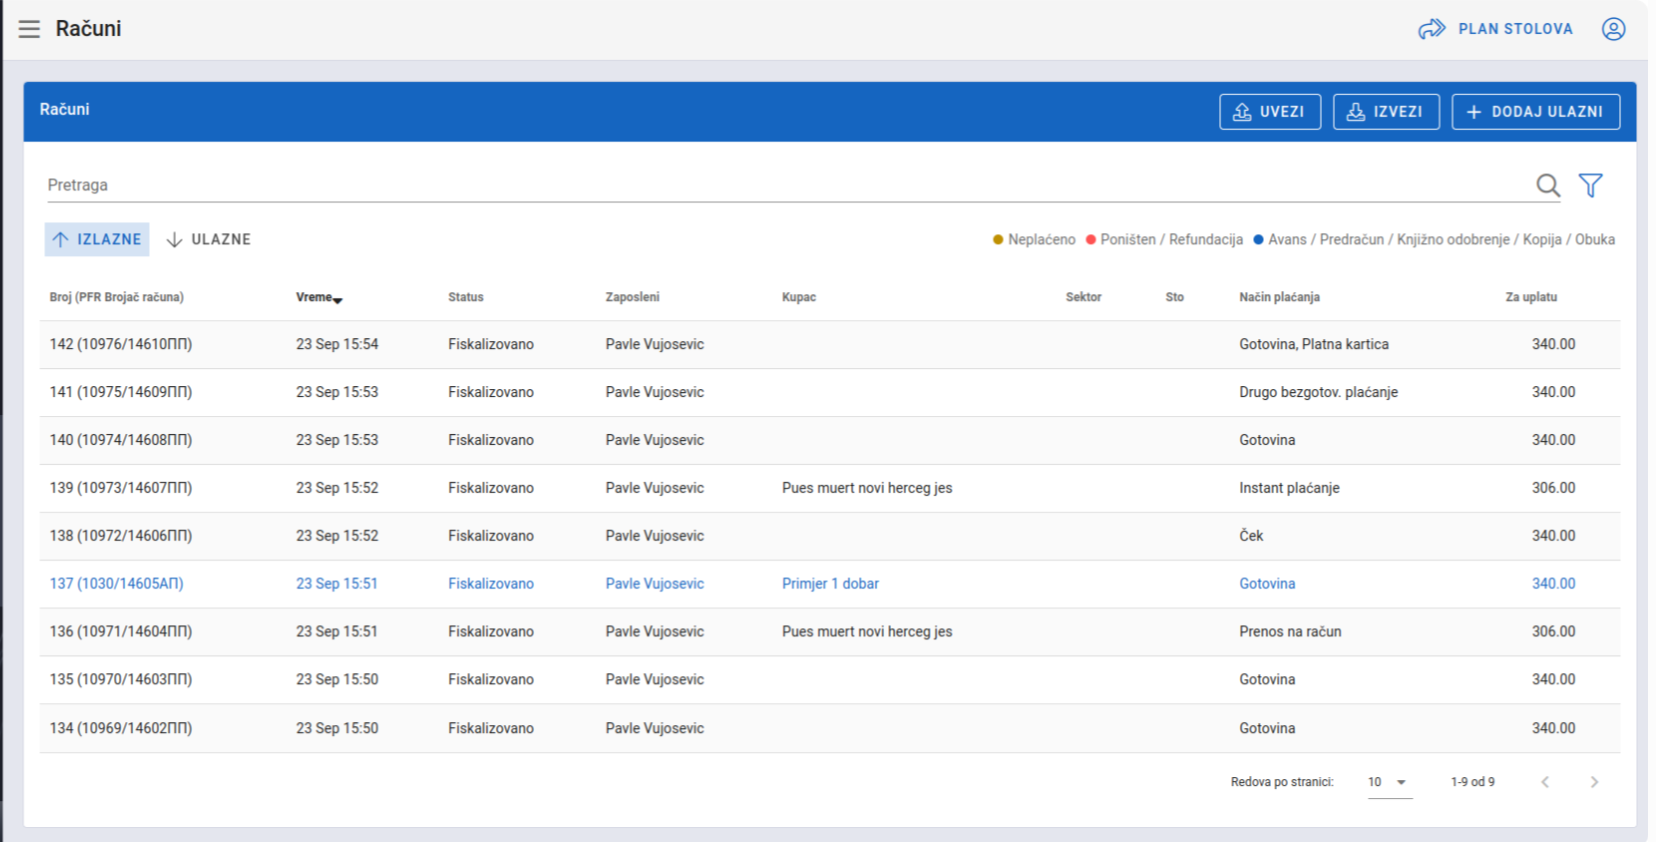Viewport: 1656px width, 842px height.
Task: Click the Uvezi import button
Action: [x=1270, y=112]
